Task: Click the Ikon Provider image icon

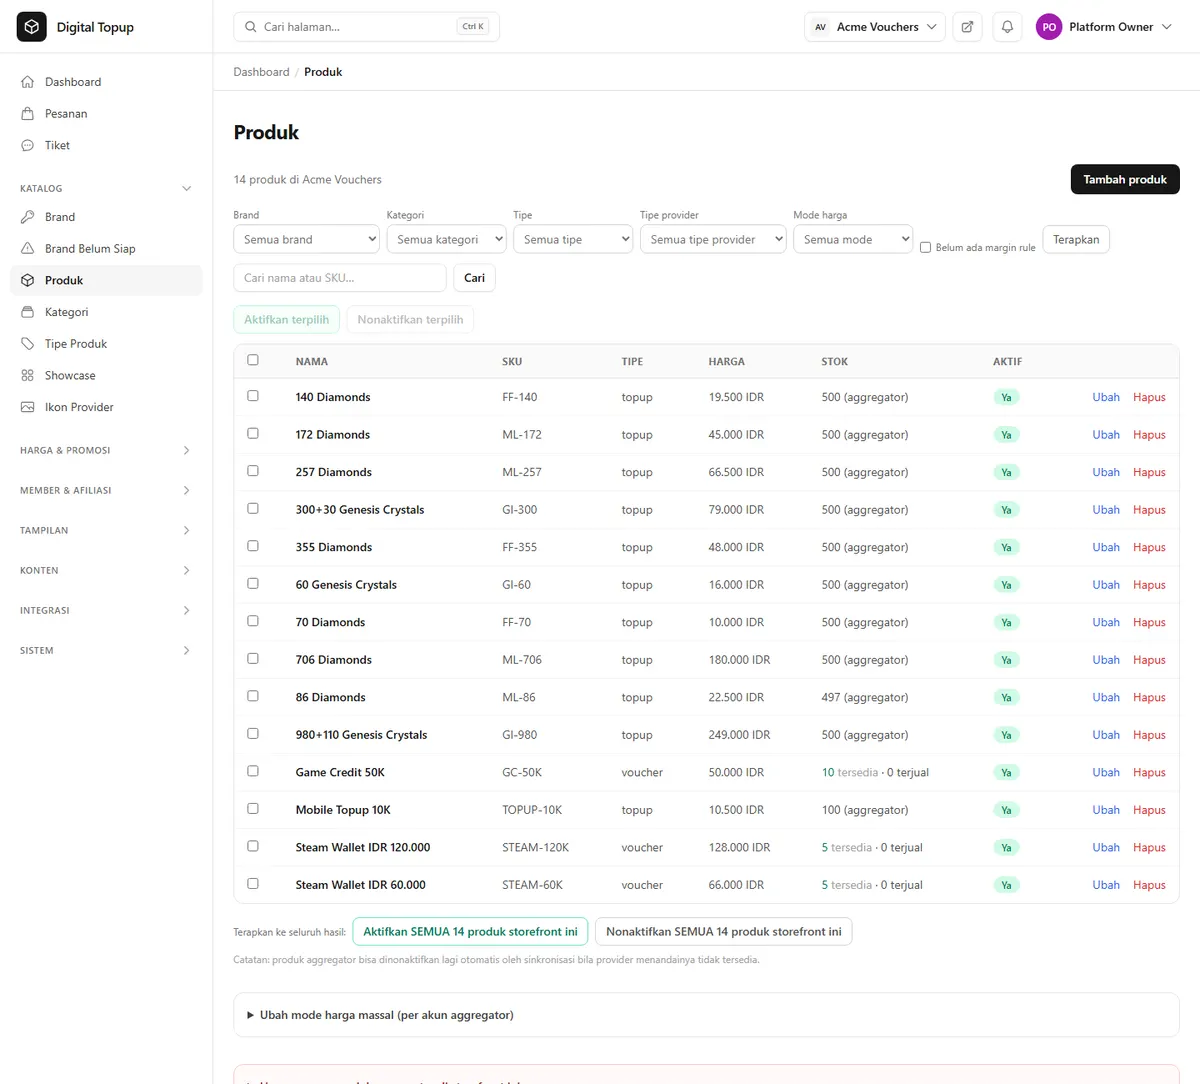Action: click(x=28, y=407)
